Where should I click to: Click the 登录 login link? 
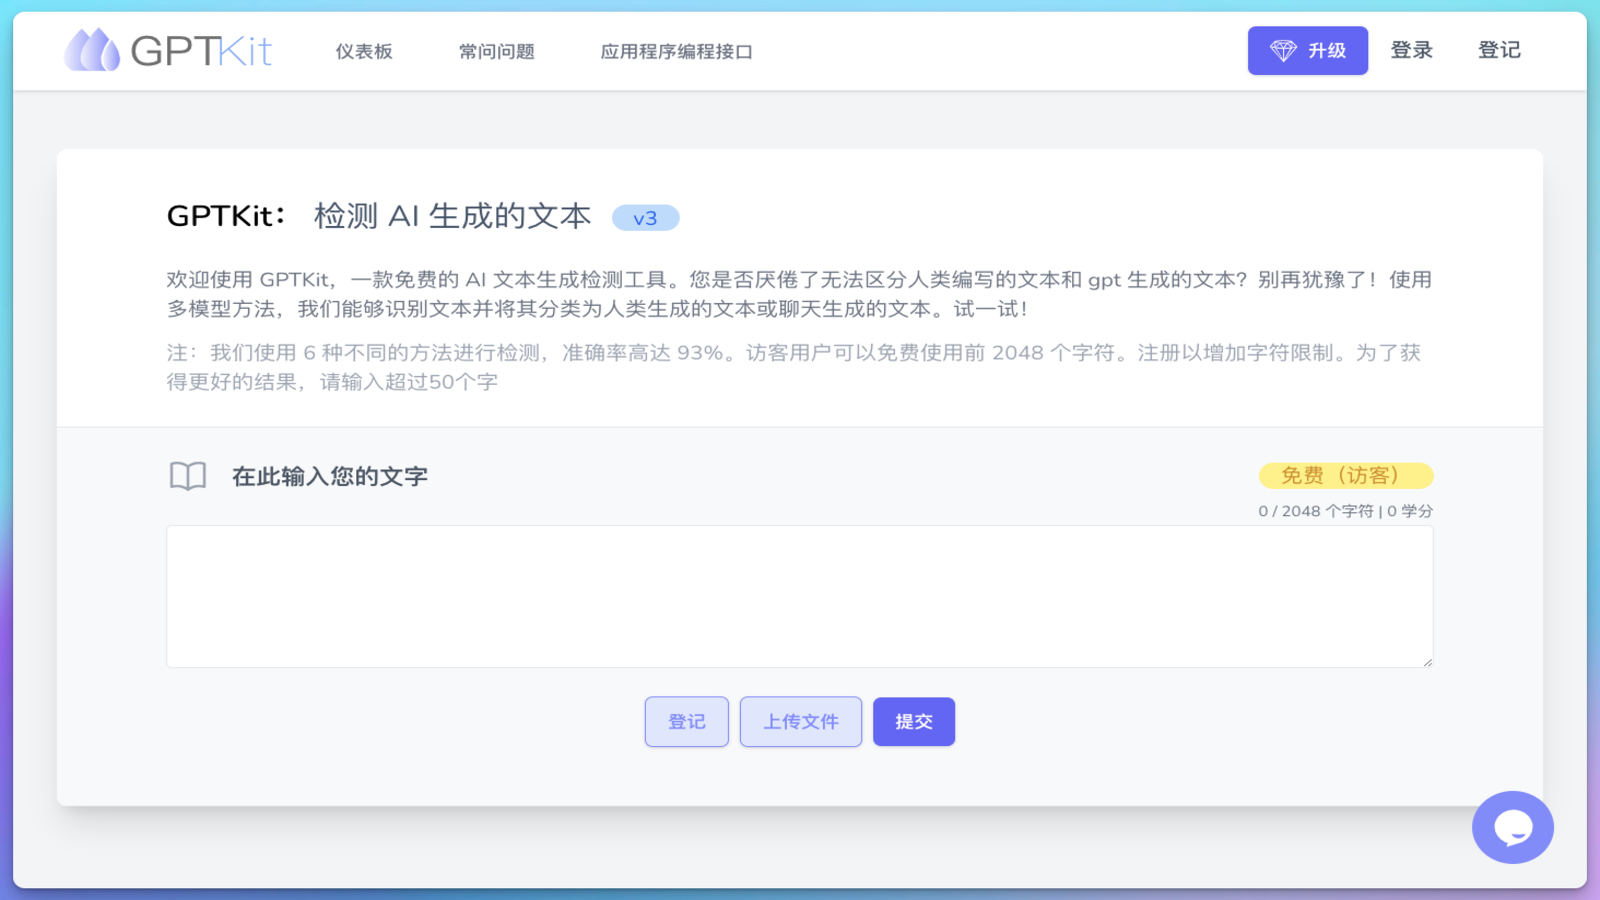[1411, 50]
